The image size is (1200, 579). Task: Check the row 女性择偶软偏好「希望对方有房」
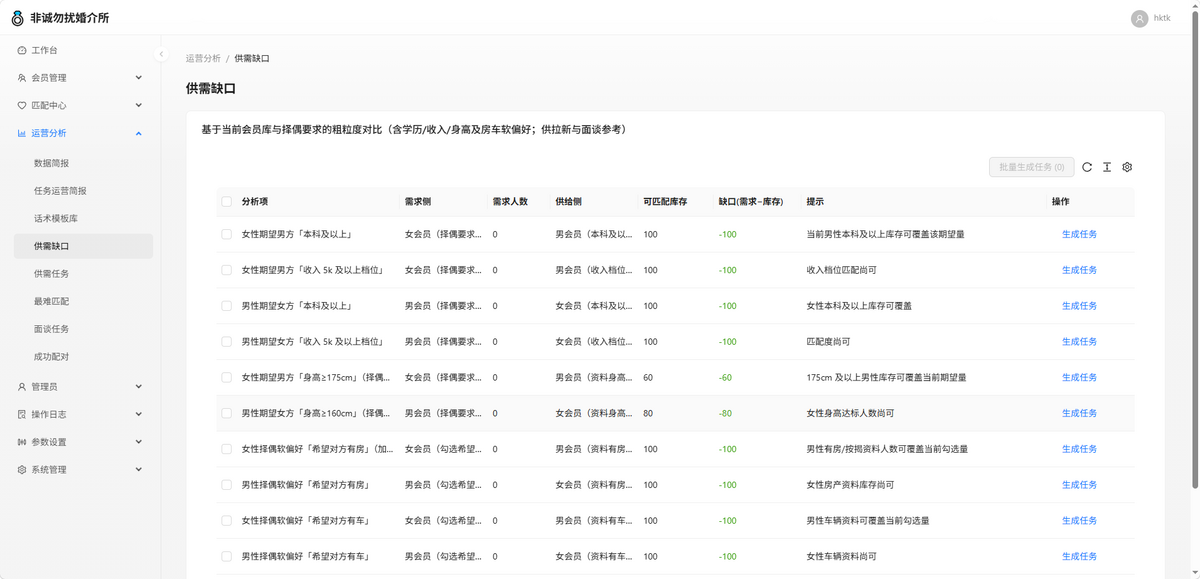[226, 449]
